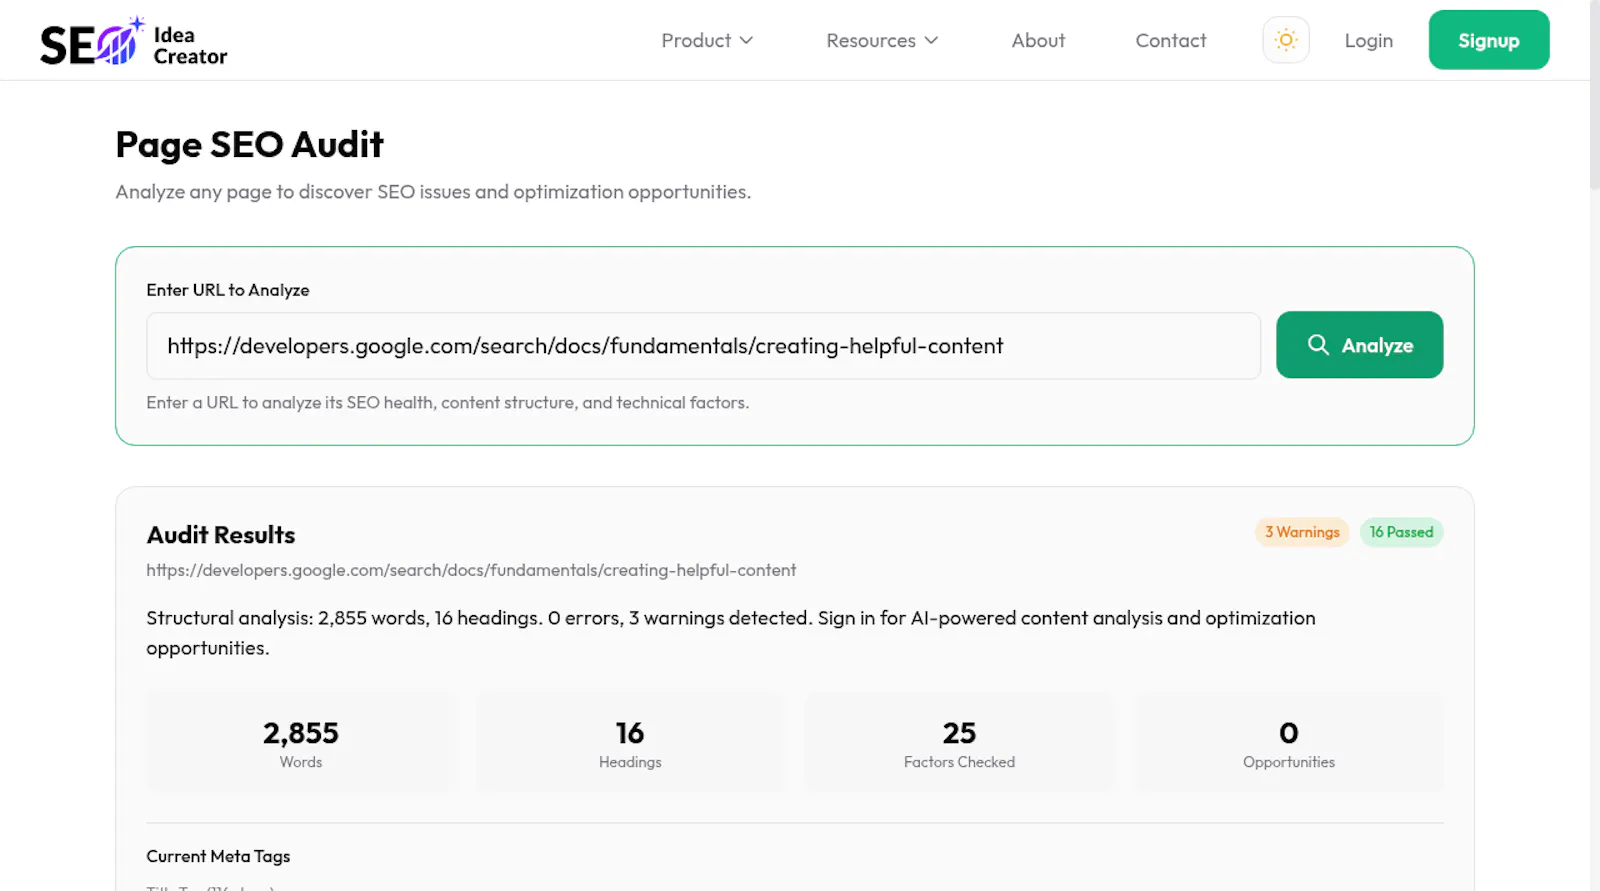Image resolution: width=1600 pixels, height=891 pixels.
Task: Expand the Product dropdown menu
Action: [707, 41]
